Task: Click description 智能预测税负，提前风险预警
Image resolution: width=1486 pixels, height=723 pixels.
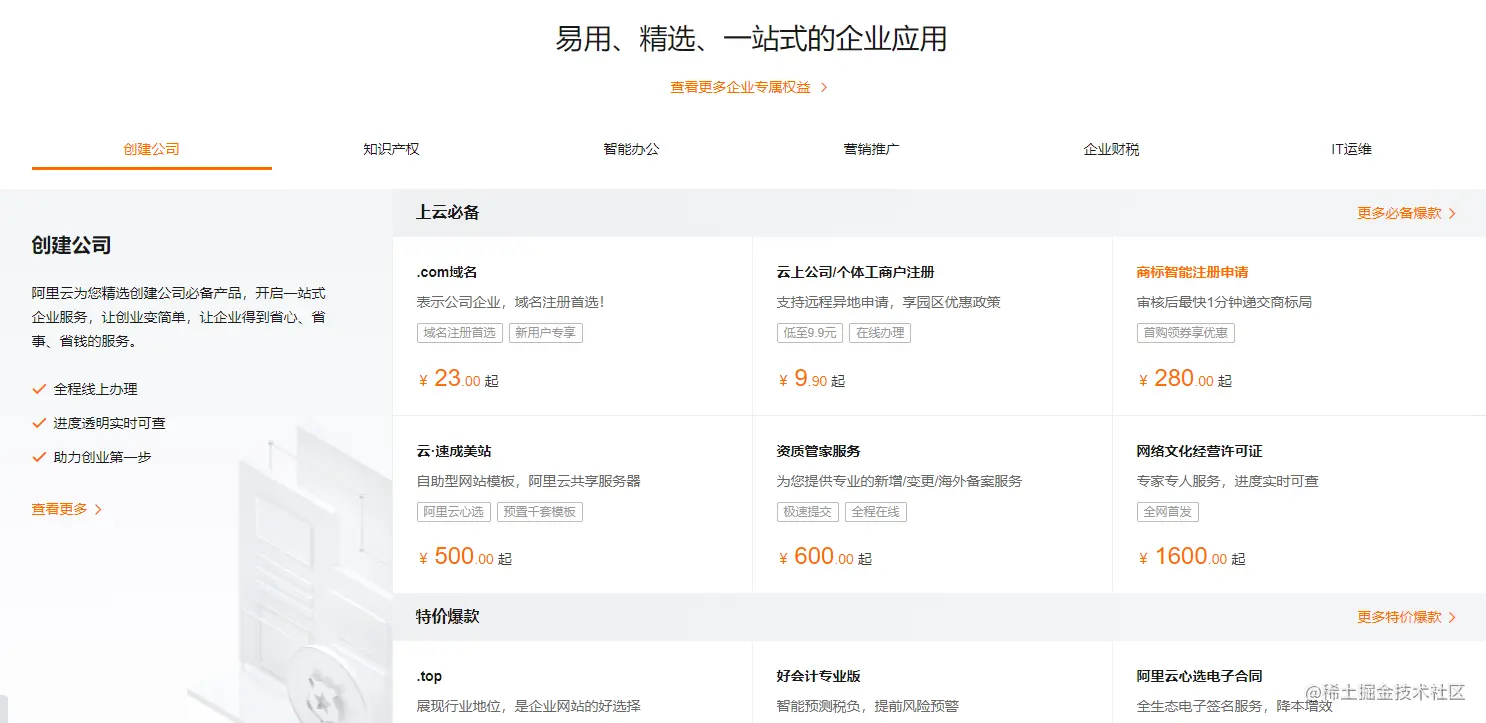Action: coord(868,706)
